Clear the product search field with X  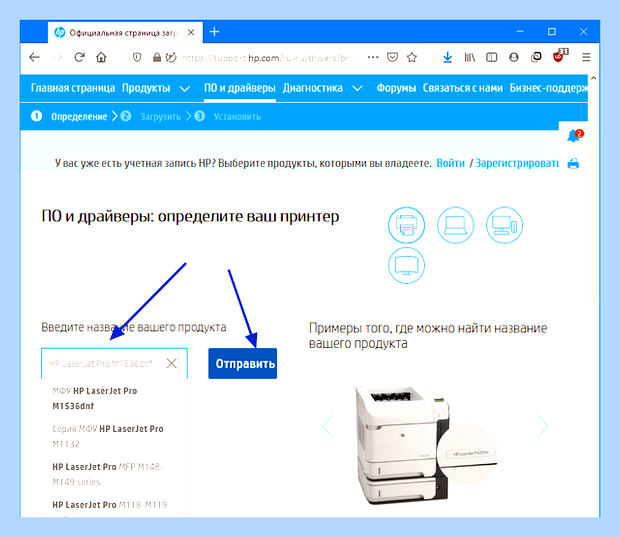click(172, 363)
